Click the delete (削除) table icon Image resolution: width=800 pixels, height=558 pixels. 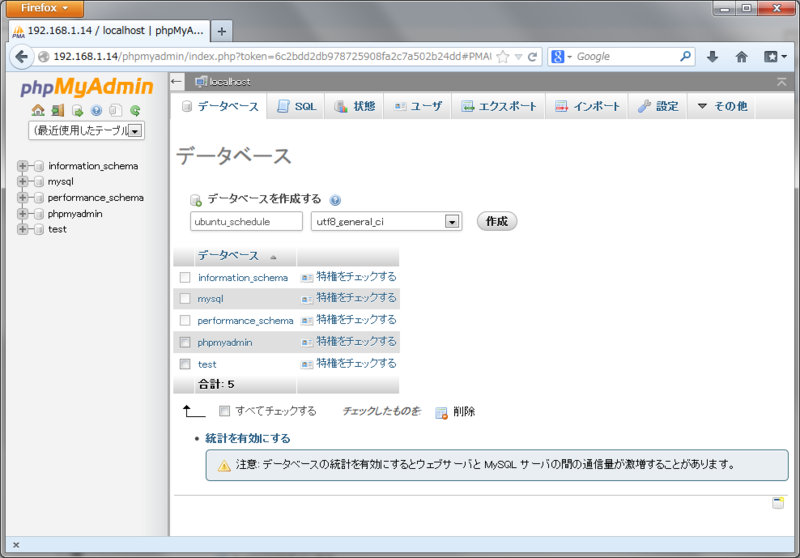point(441,413)
